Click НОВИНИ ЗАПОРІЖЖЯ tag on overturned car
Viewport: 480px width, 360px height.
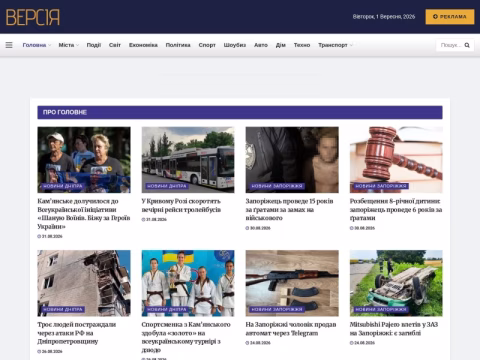coord(381,309)
